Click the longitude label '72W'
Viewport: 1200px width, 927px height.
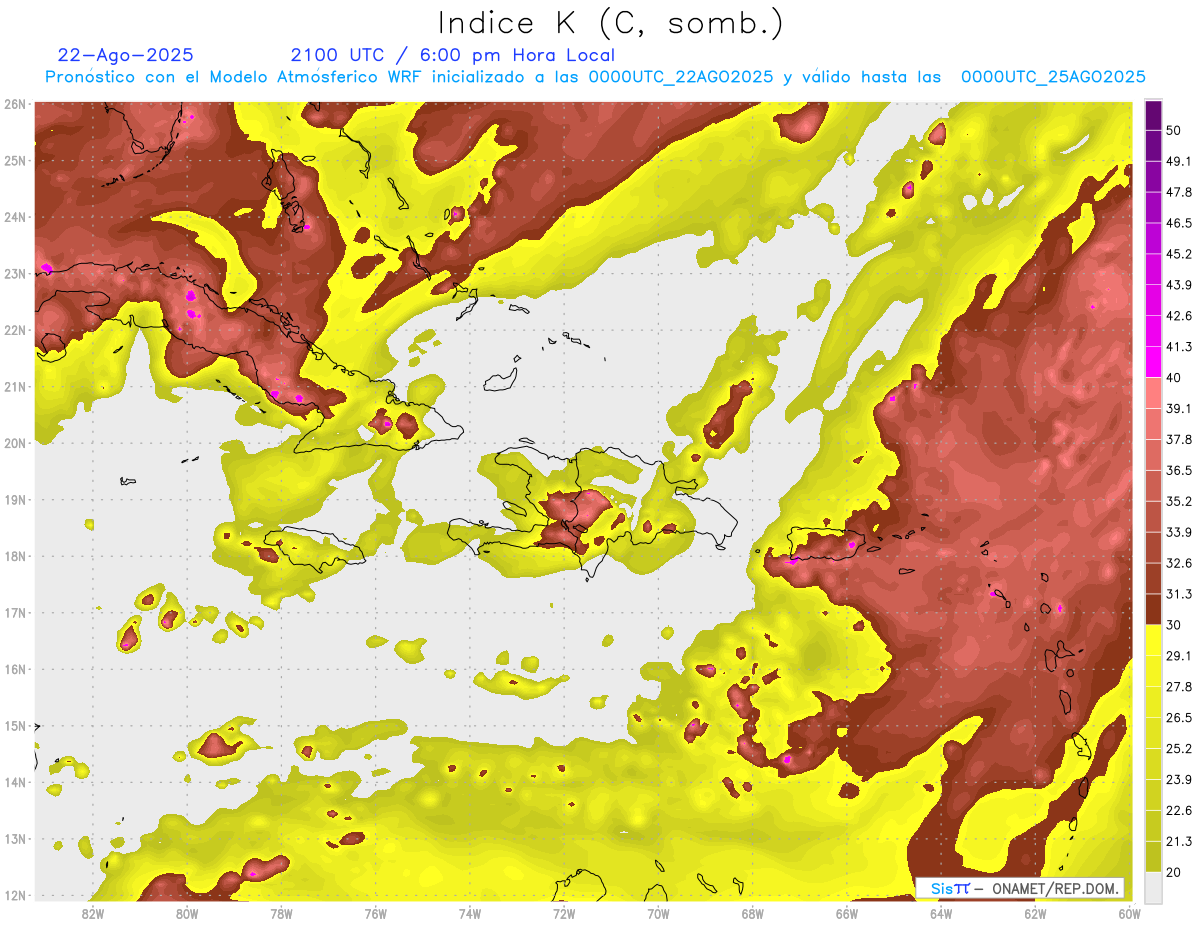pos(564,914)
